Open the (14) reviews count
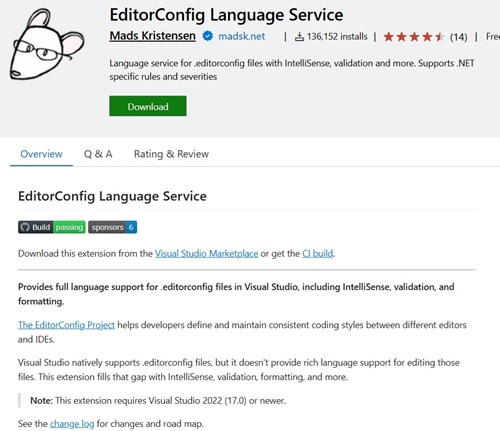The image size is (500, 431). point(458,37)
